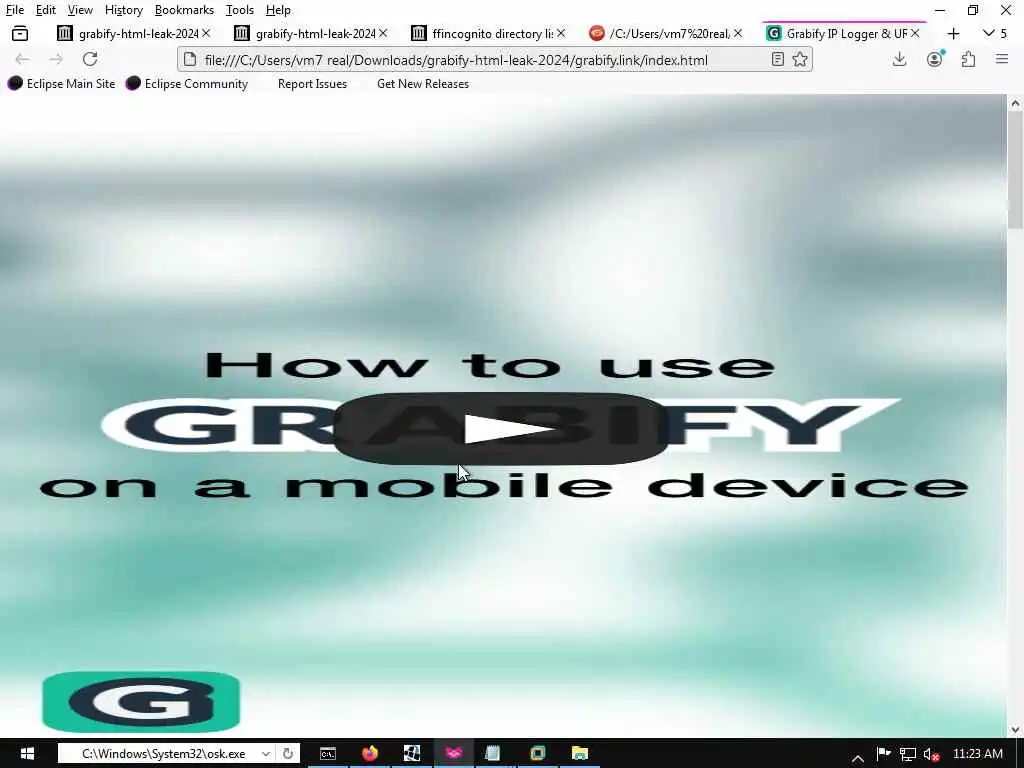Open the Edit menu
Viewport: 1024px width, 768px height.
(x=45, y=10)
